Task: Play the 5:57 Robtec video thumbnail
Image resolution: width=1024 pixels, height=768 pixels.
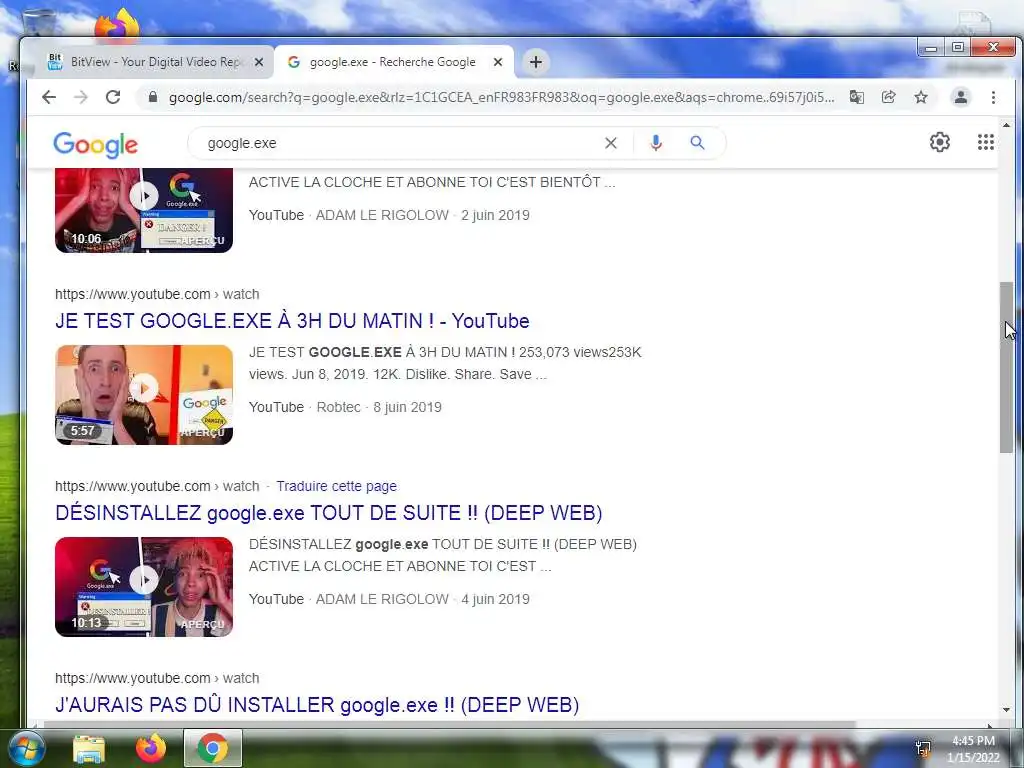Action: [x=144, y=395]
